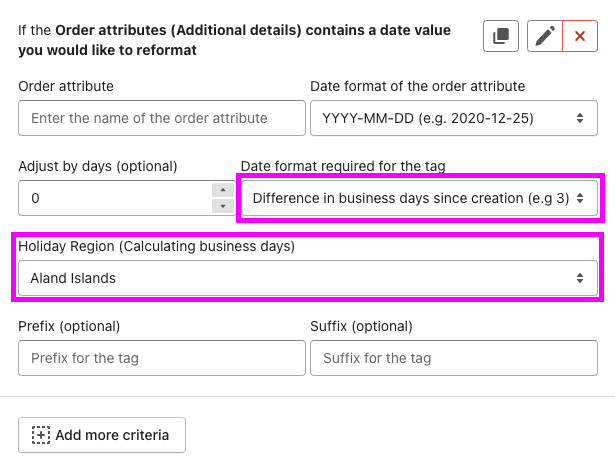Edit the criteria using the pencil icon
Image resolution: width=615 pixels, height=460 pixels.
545,36
